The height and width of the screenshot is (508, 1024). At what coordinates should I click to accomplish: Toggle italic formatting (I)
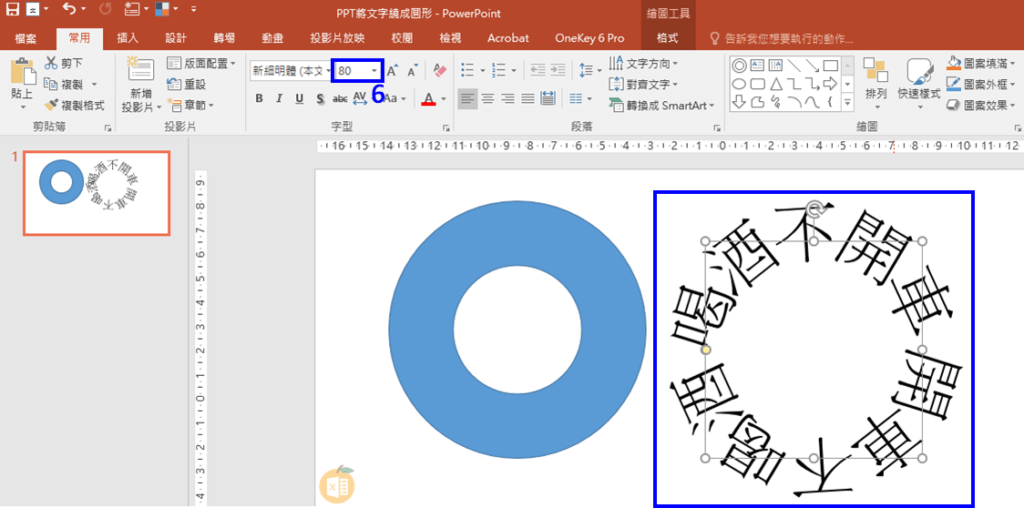pyautogui.click(x=279, y=99)
